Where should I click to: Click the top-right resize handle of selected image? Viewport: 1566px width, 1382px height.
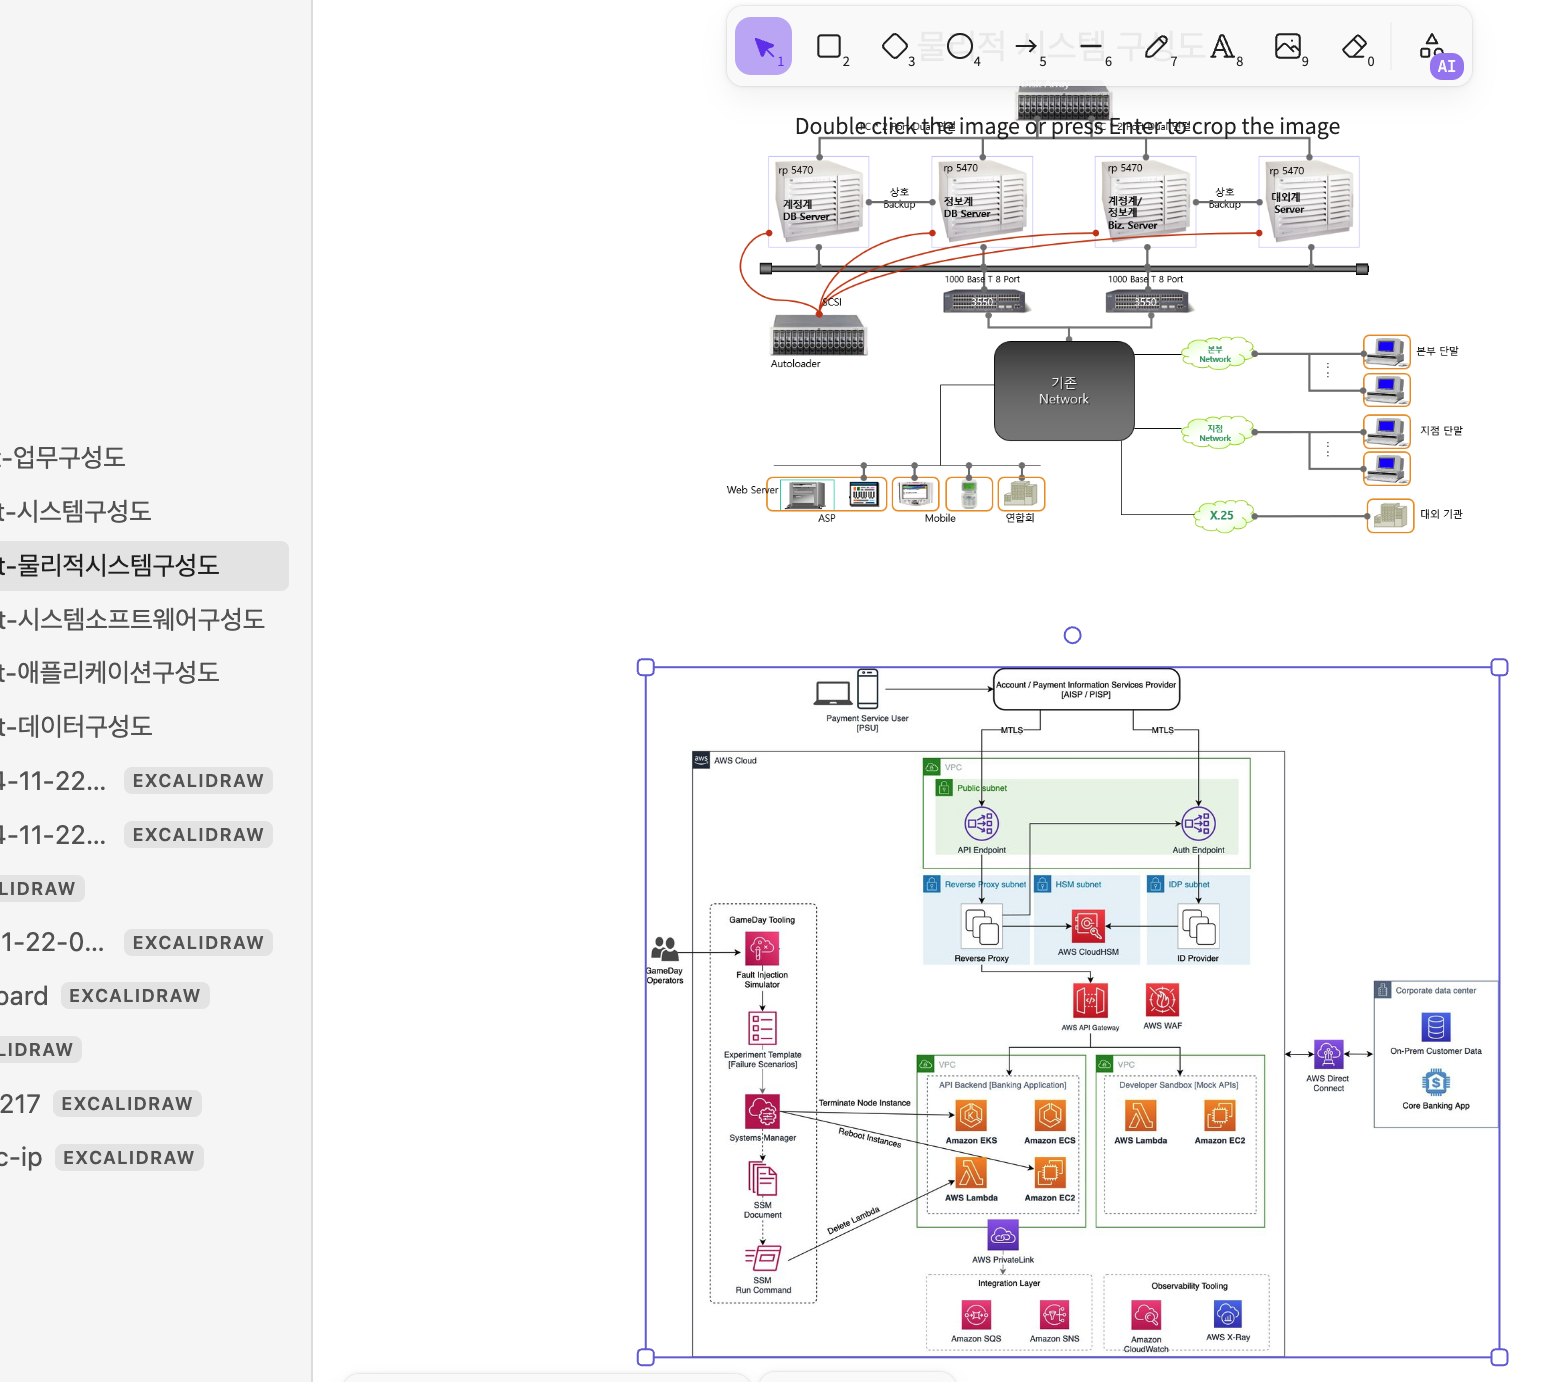coord(1499,667)
